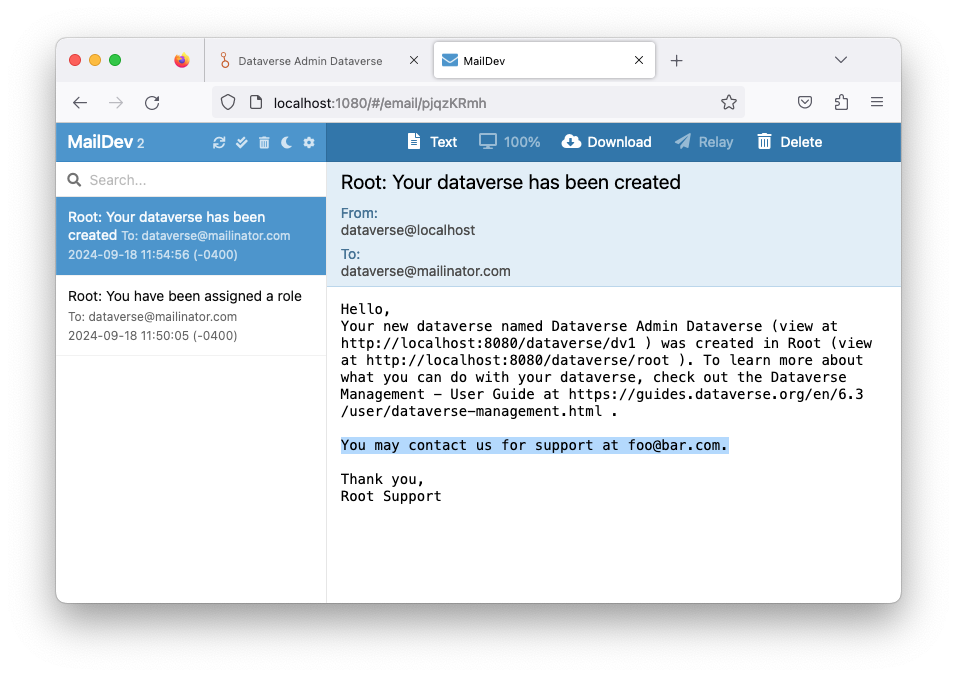Toggle dark mode moon icon
Viewport: 957px width, 677px height.
(286, 143)
